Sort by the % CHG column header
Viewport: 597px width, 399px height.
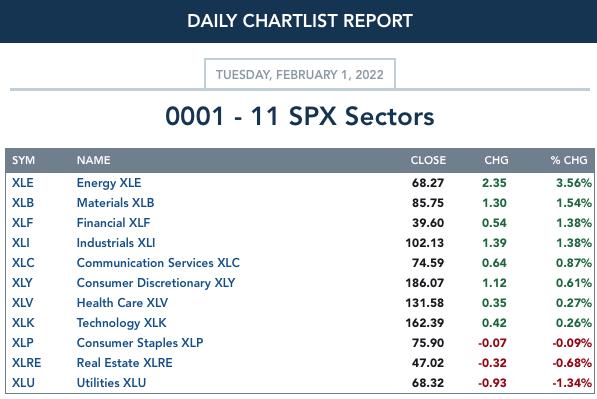coord(569,160)
